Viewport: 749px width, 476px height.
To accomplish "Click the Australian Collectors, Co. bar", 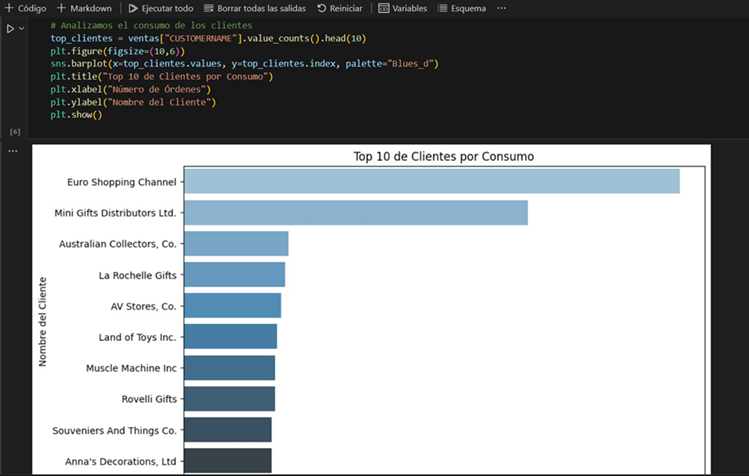I will click(x=236, y=244).
